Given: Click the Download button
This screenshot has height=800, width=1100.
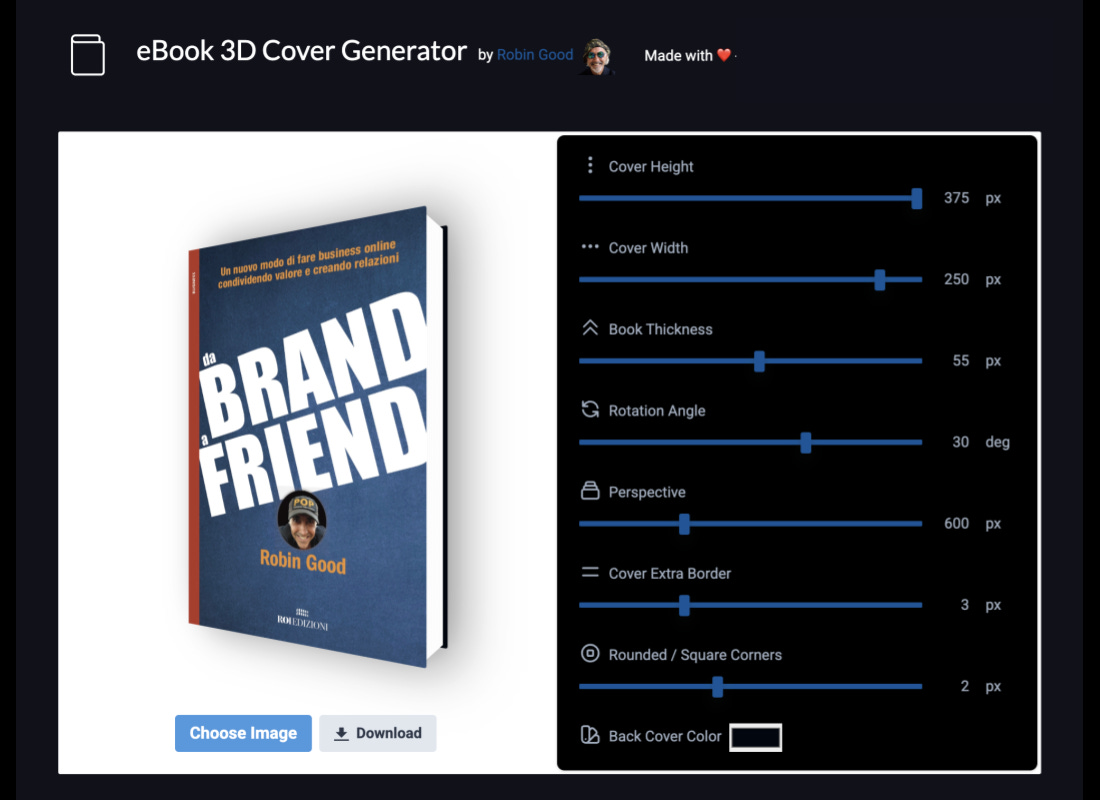Looking at the screenshot, I should (x=377, y=733).
